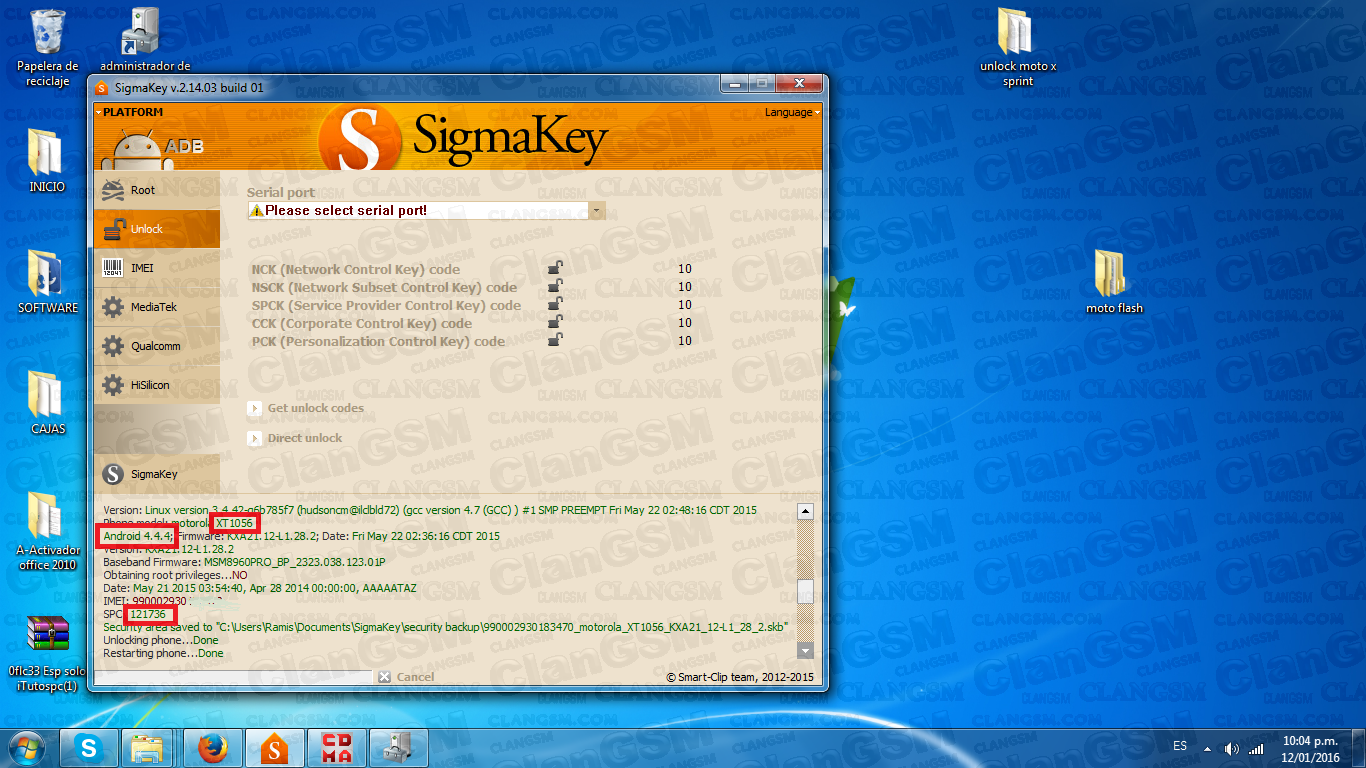
Task: Click the log scroll down arrow
Action: [805, 650]
